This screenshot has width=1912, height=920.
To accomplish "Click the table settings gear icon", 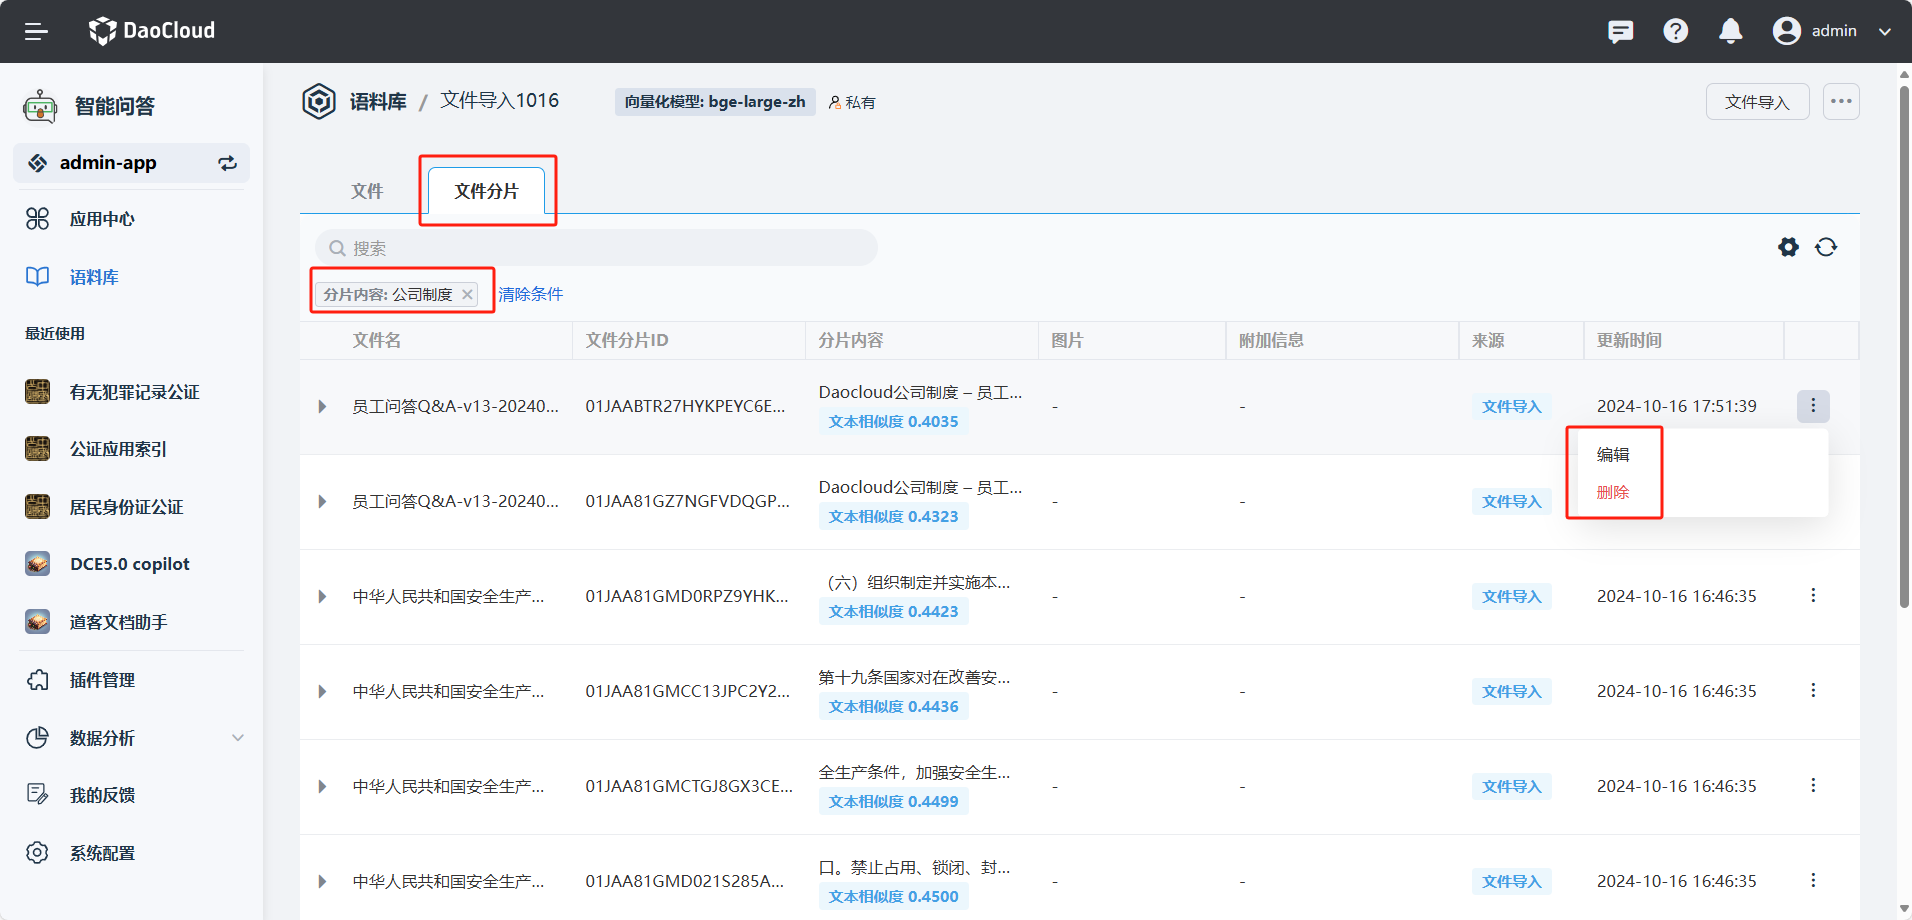I will tap(1788, 247).
